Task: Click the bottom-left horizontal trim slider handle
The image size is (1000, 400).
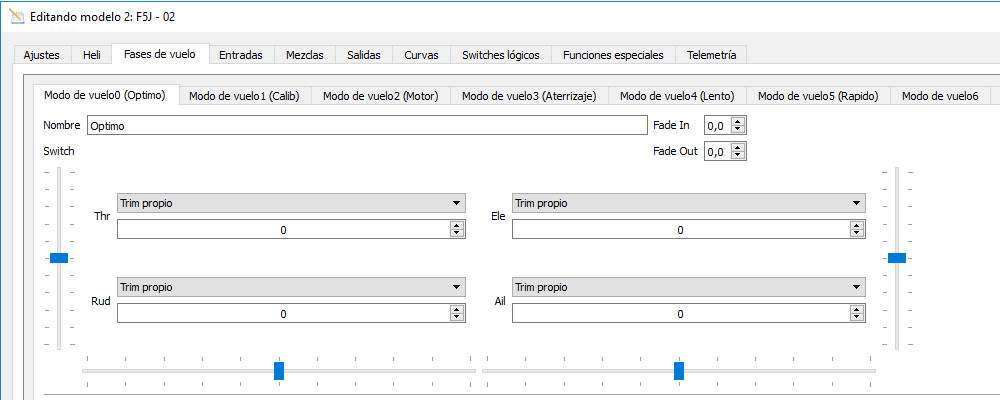Action: [279, 371]
